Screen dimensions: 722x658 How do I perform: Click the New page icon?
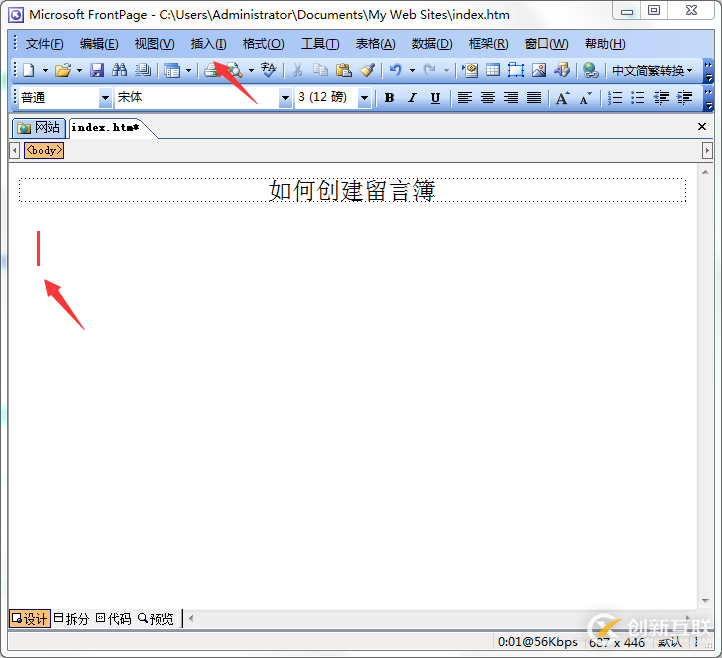tap(29, 70)
